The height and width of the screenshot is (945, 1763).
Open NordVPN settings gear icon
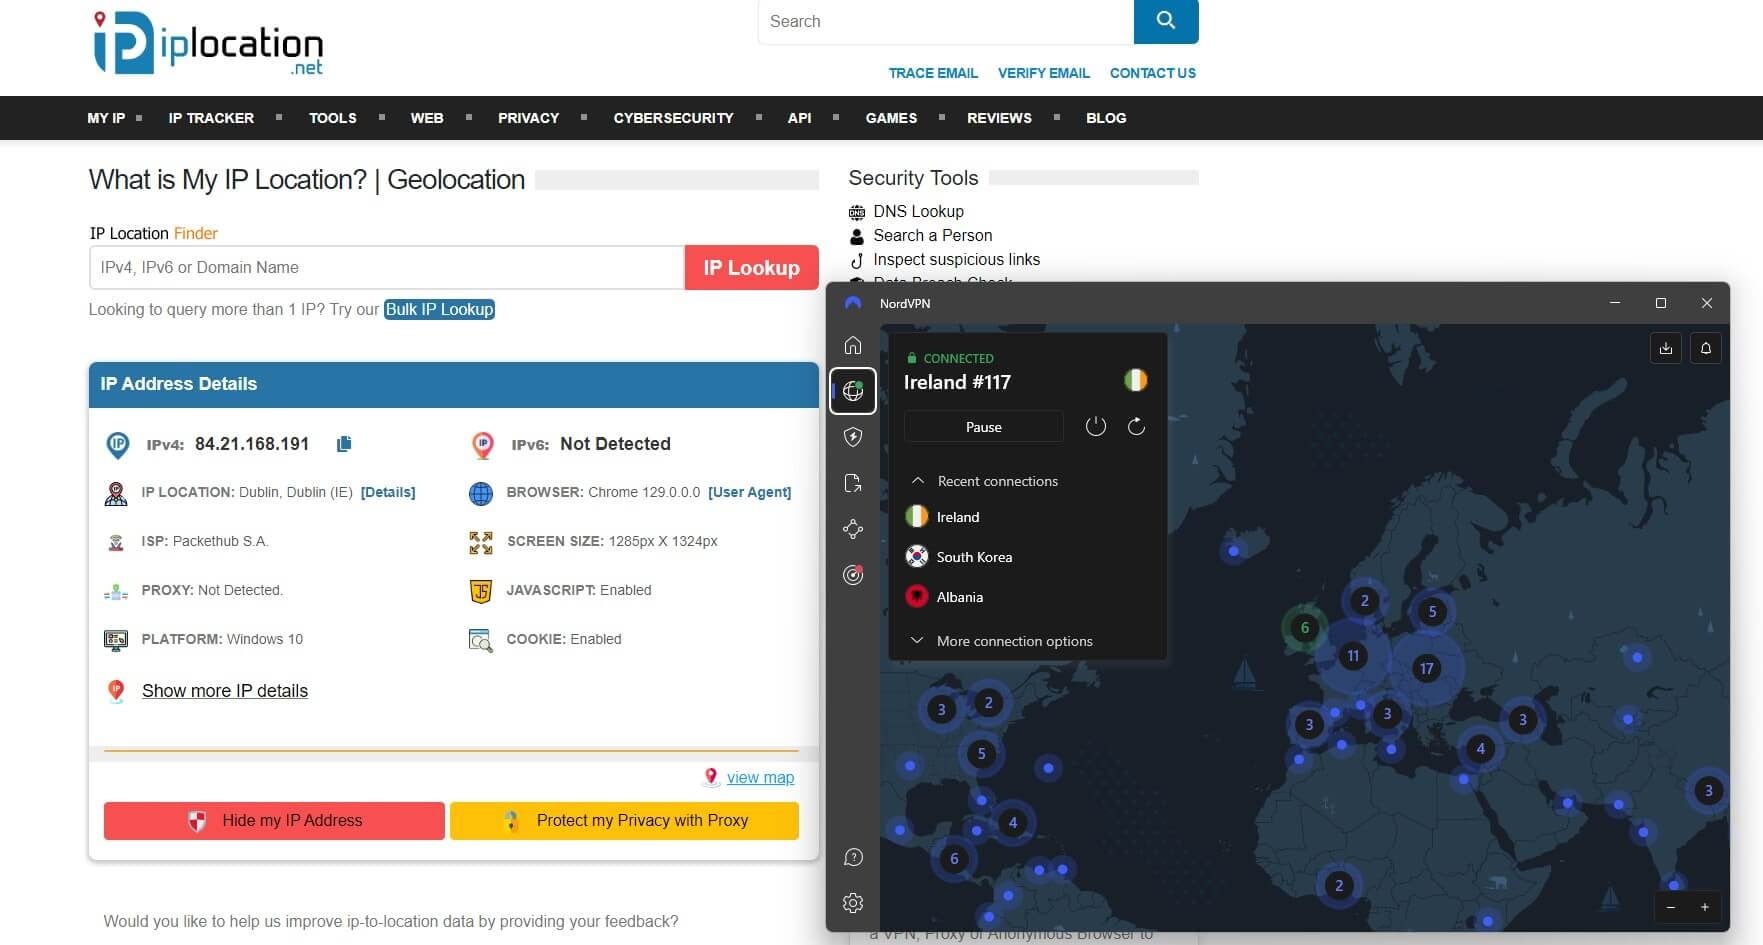pyautogui.click(x=853, y=903)
